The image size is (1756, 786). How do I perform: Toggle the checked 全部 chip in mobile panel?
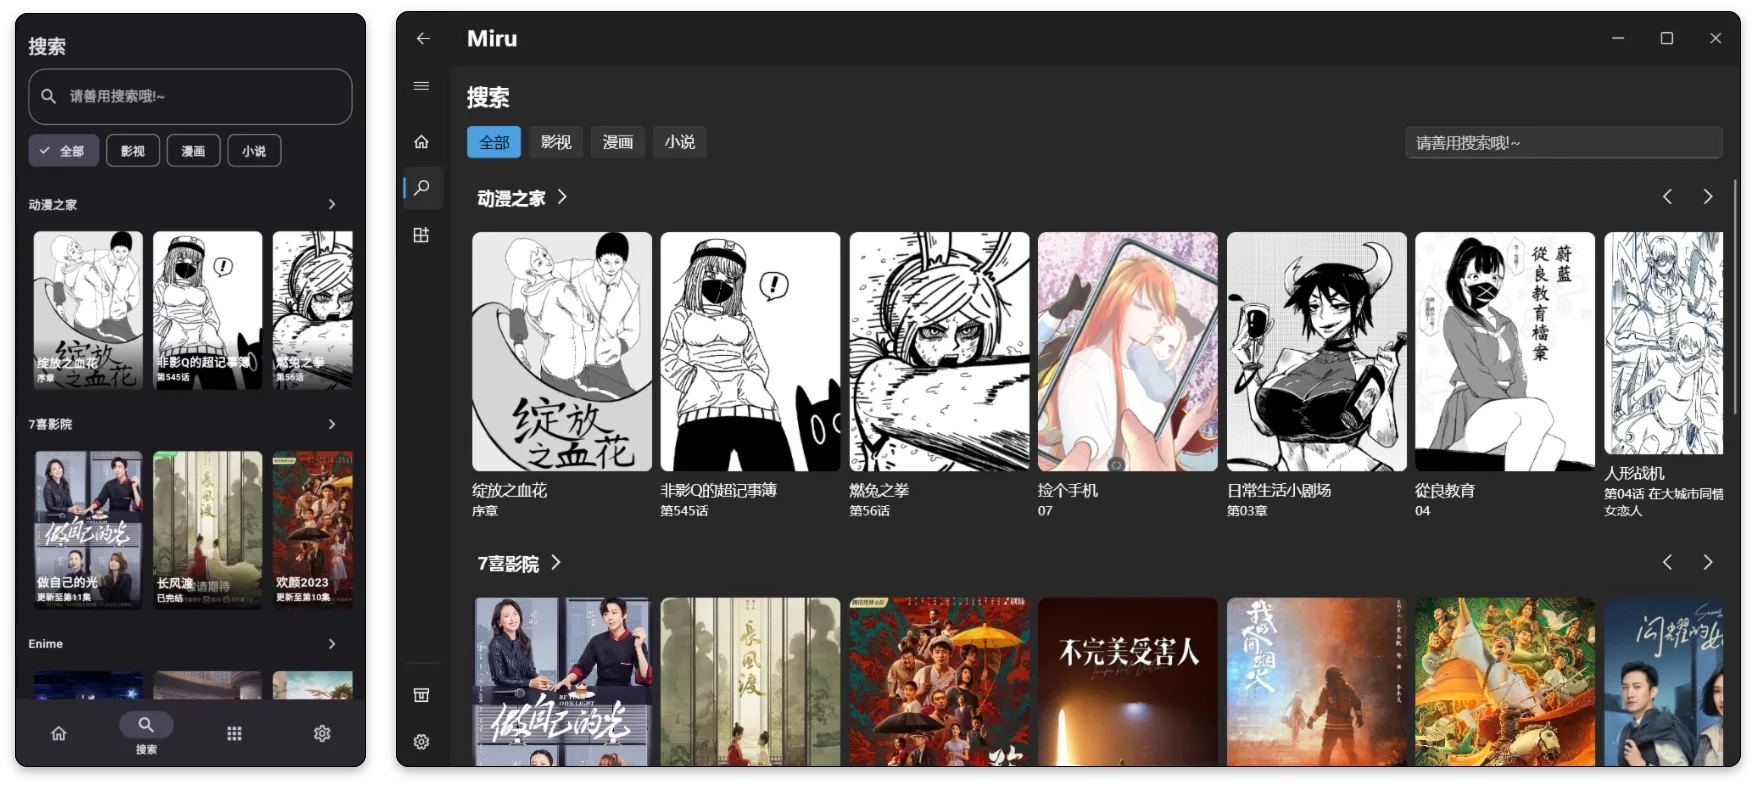pyautogui.click(x=63, y=151)
